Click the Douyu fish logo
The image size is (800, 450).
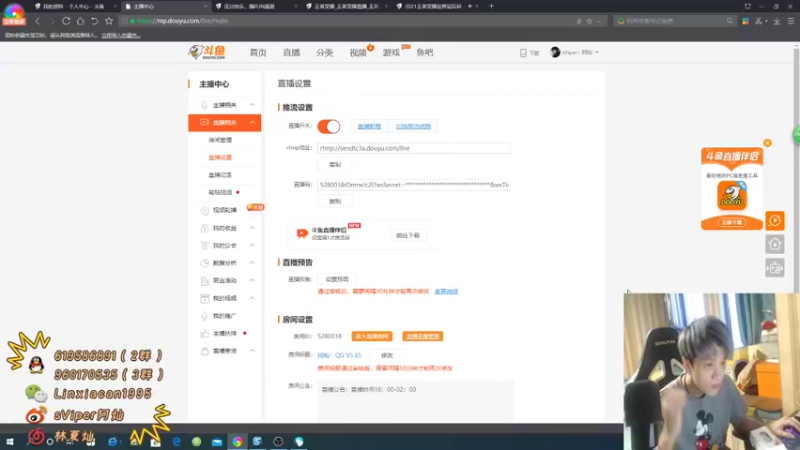207,52
